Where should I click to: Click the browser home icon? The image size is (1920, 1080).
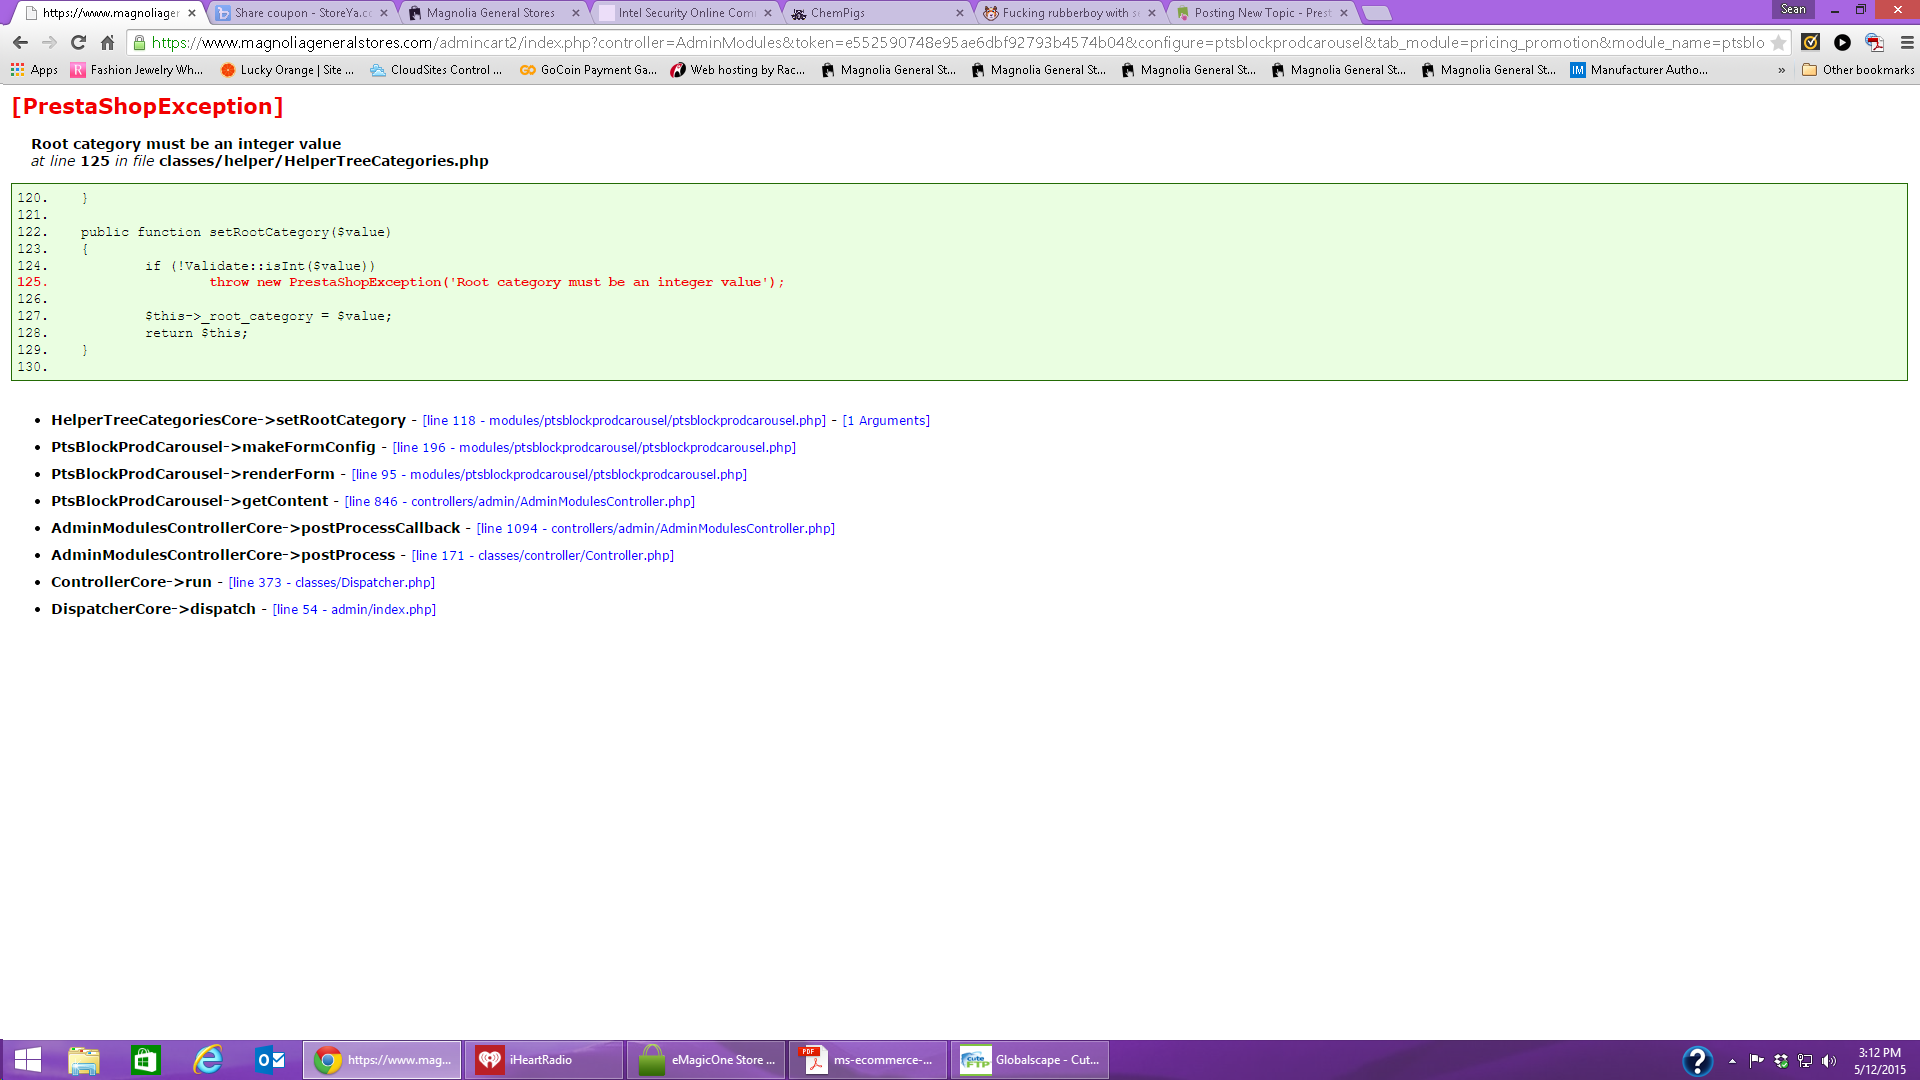108,43
